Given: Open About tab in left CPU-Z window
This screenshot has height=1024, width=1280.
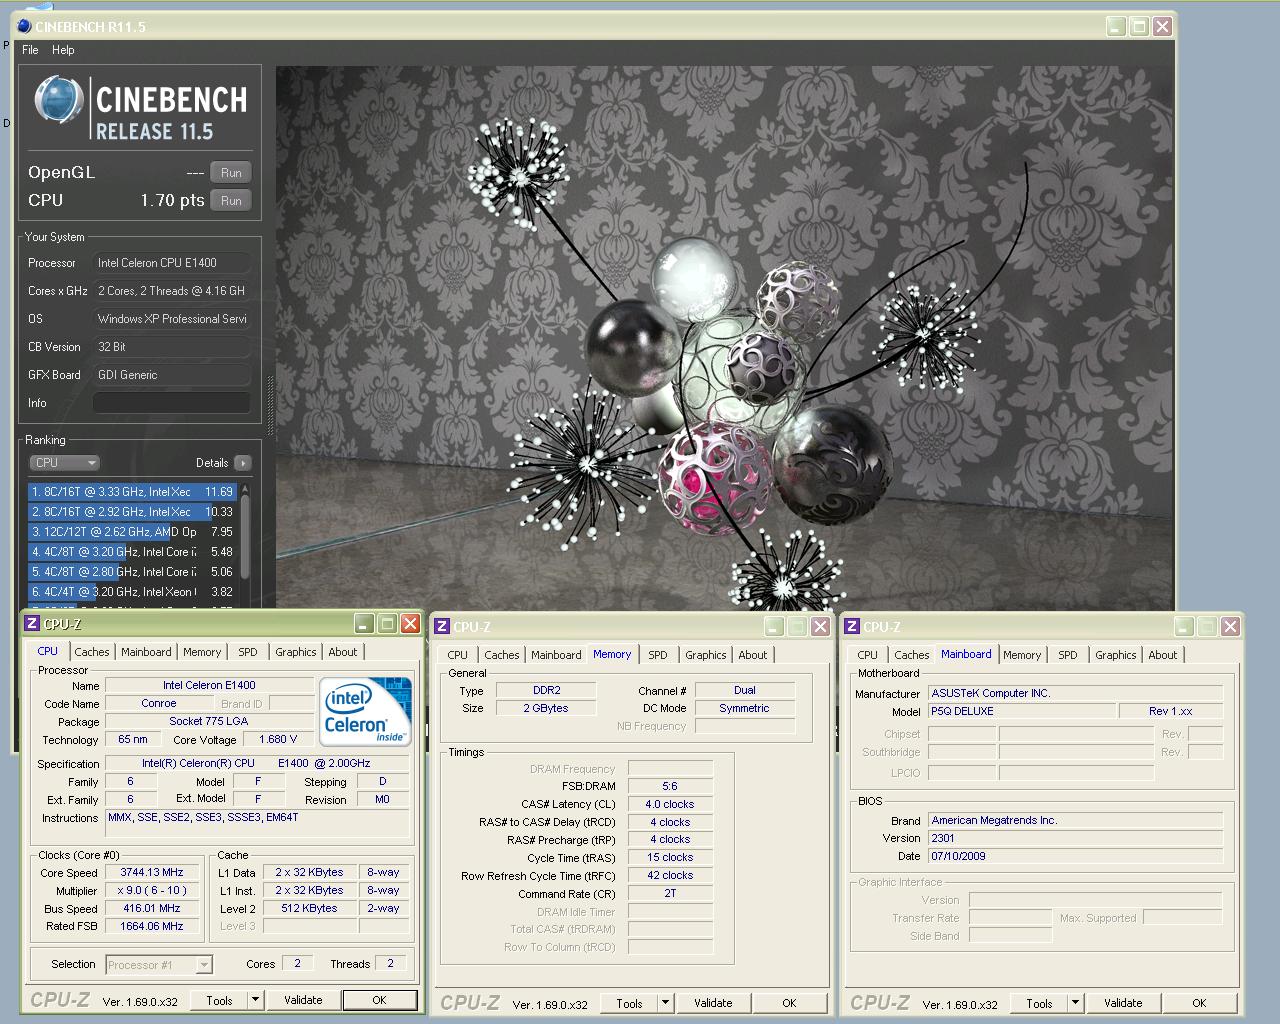Looking at the screenshot, I should coord(343,652).
